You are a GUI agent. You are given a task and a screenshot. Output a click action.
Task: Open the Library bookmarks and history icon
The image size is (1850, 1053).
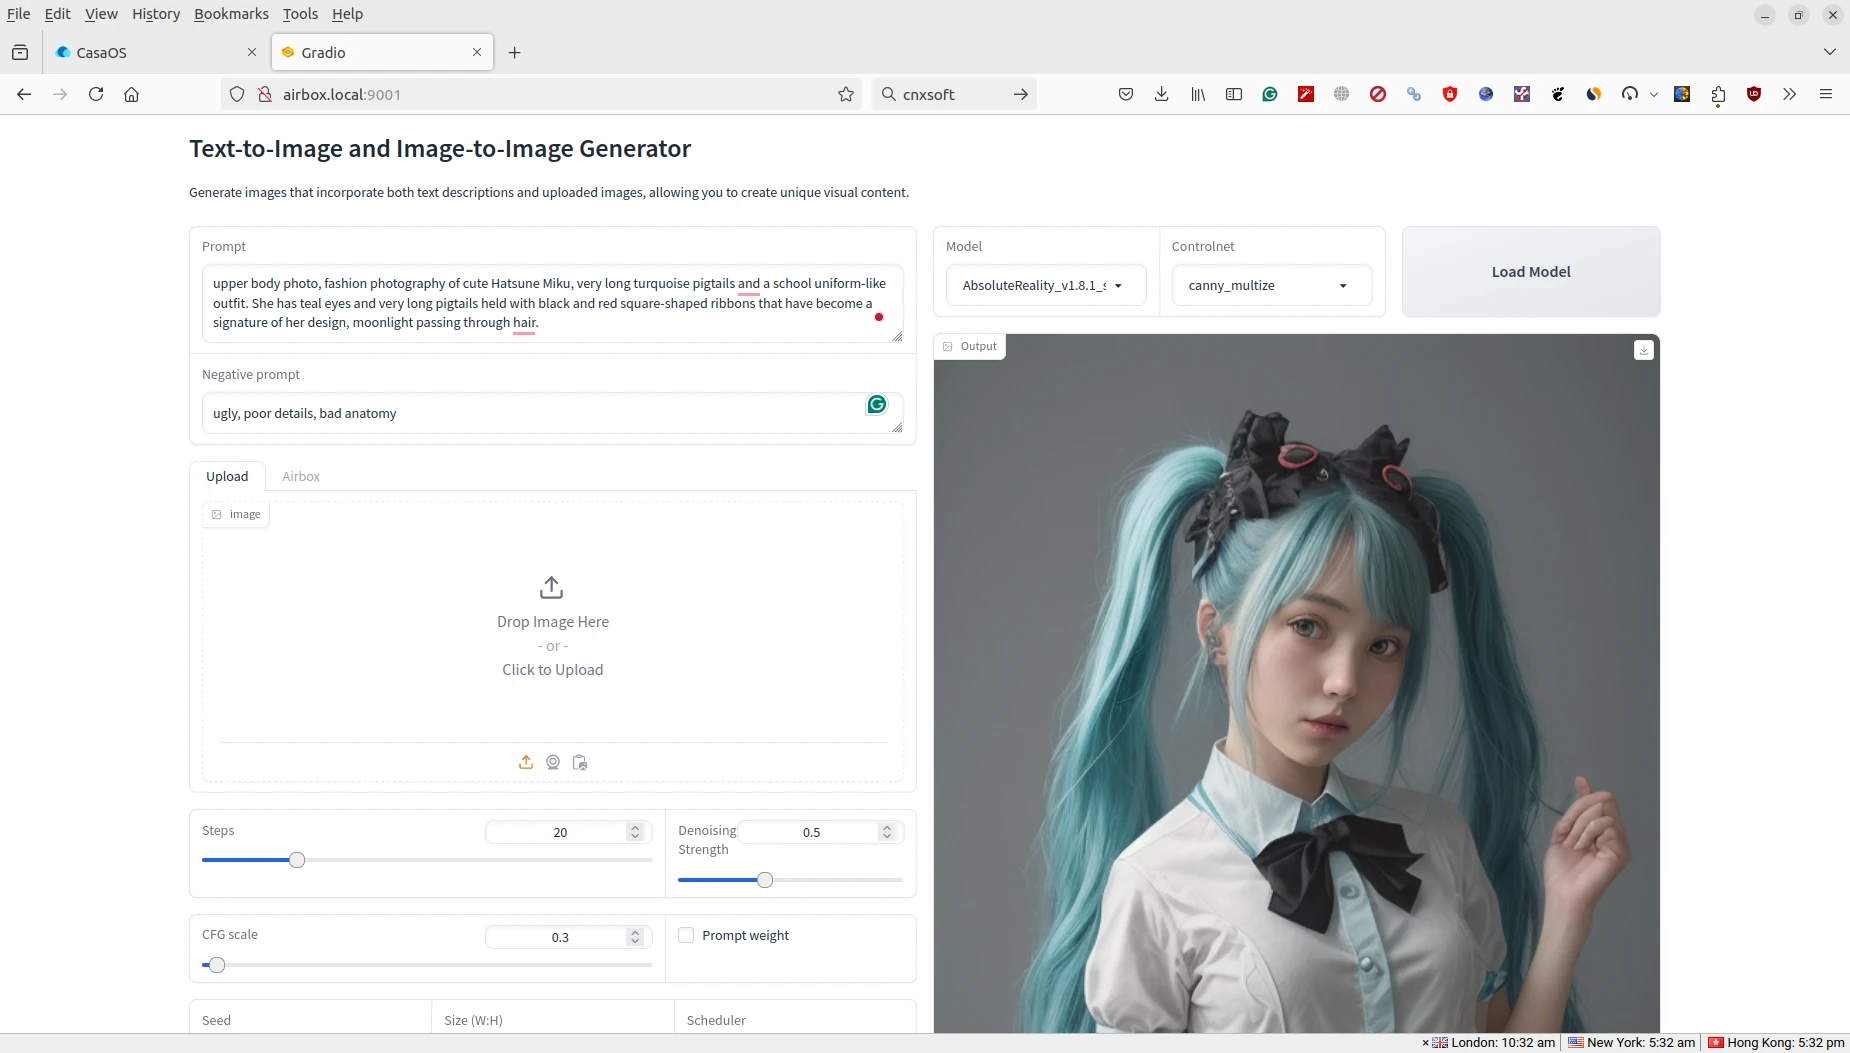pos(1198,94)
